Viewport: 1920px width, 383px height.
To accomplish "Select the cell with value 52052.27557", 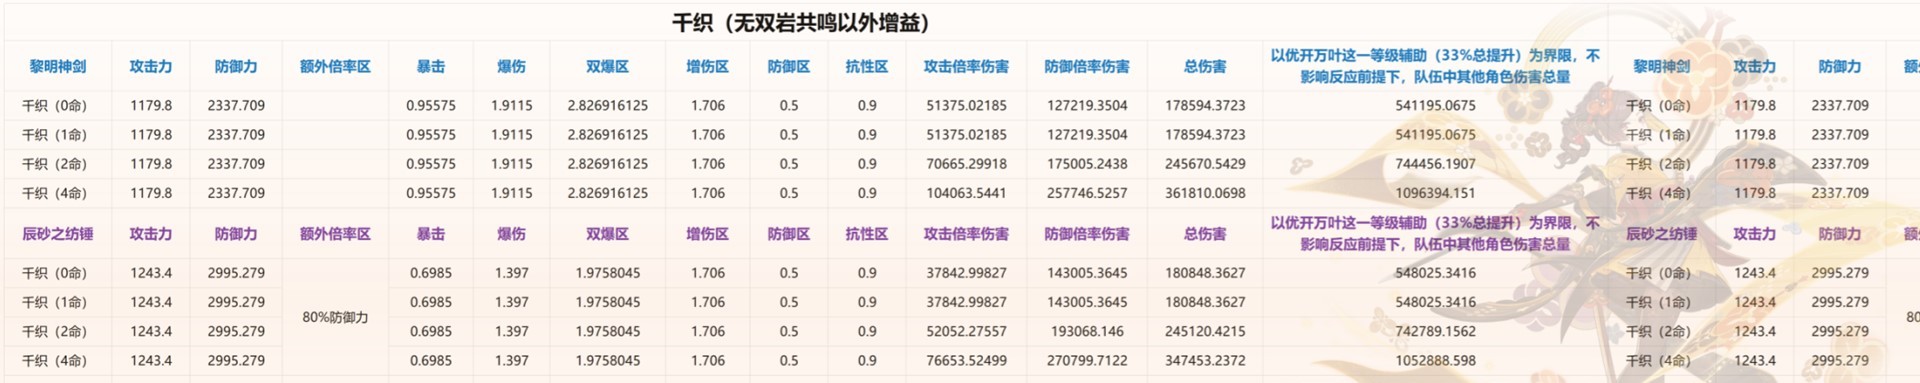I will [x=966, y=331].
